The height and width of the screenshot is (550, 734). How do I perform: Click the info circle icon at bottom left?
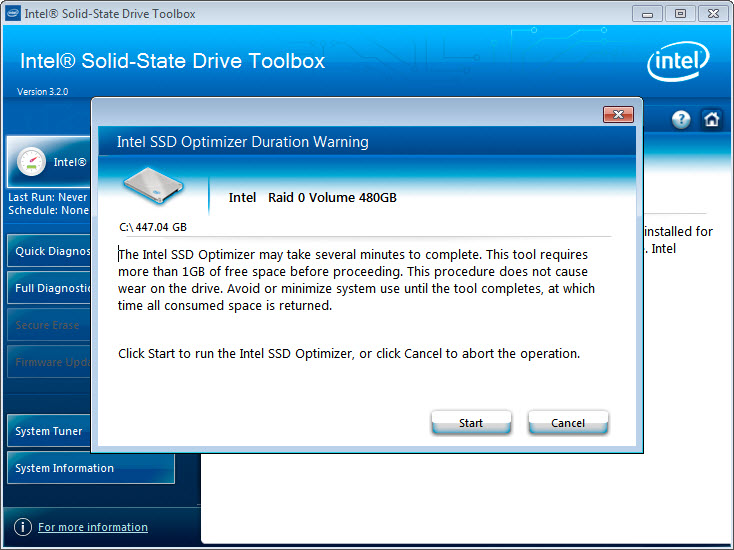coord(23,527)
